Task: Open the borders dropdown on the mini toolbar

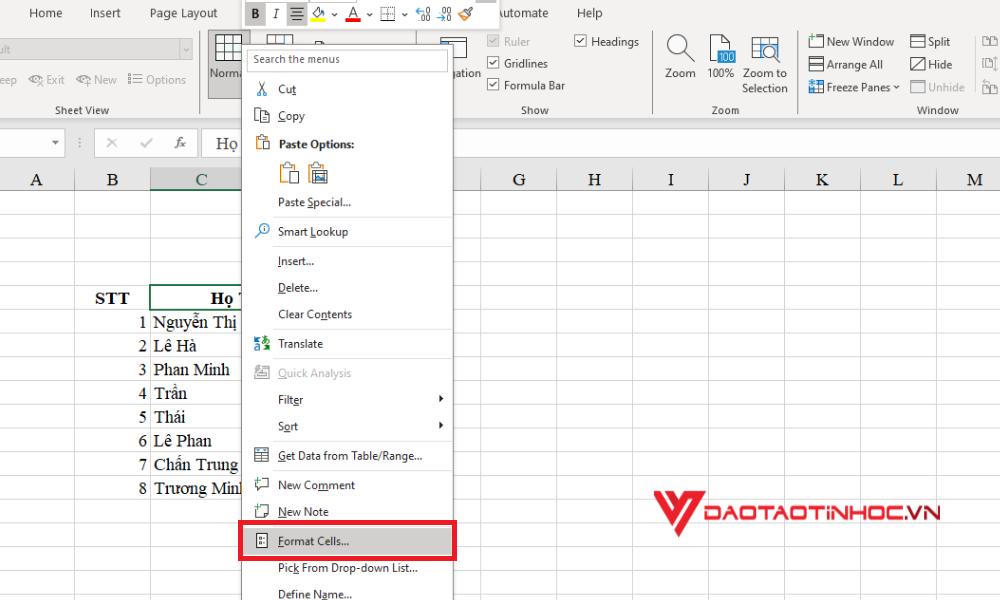Action: [403, 13]
